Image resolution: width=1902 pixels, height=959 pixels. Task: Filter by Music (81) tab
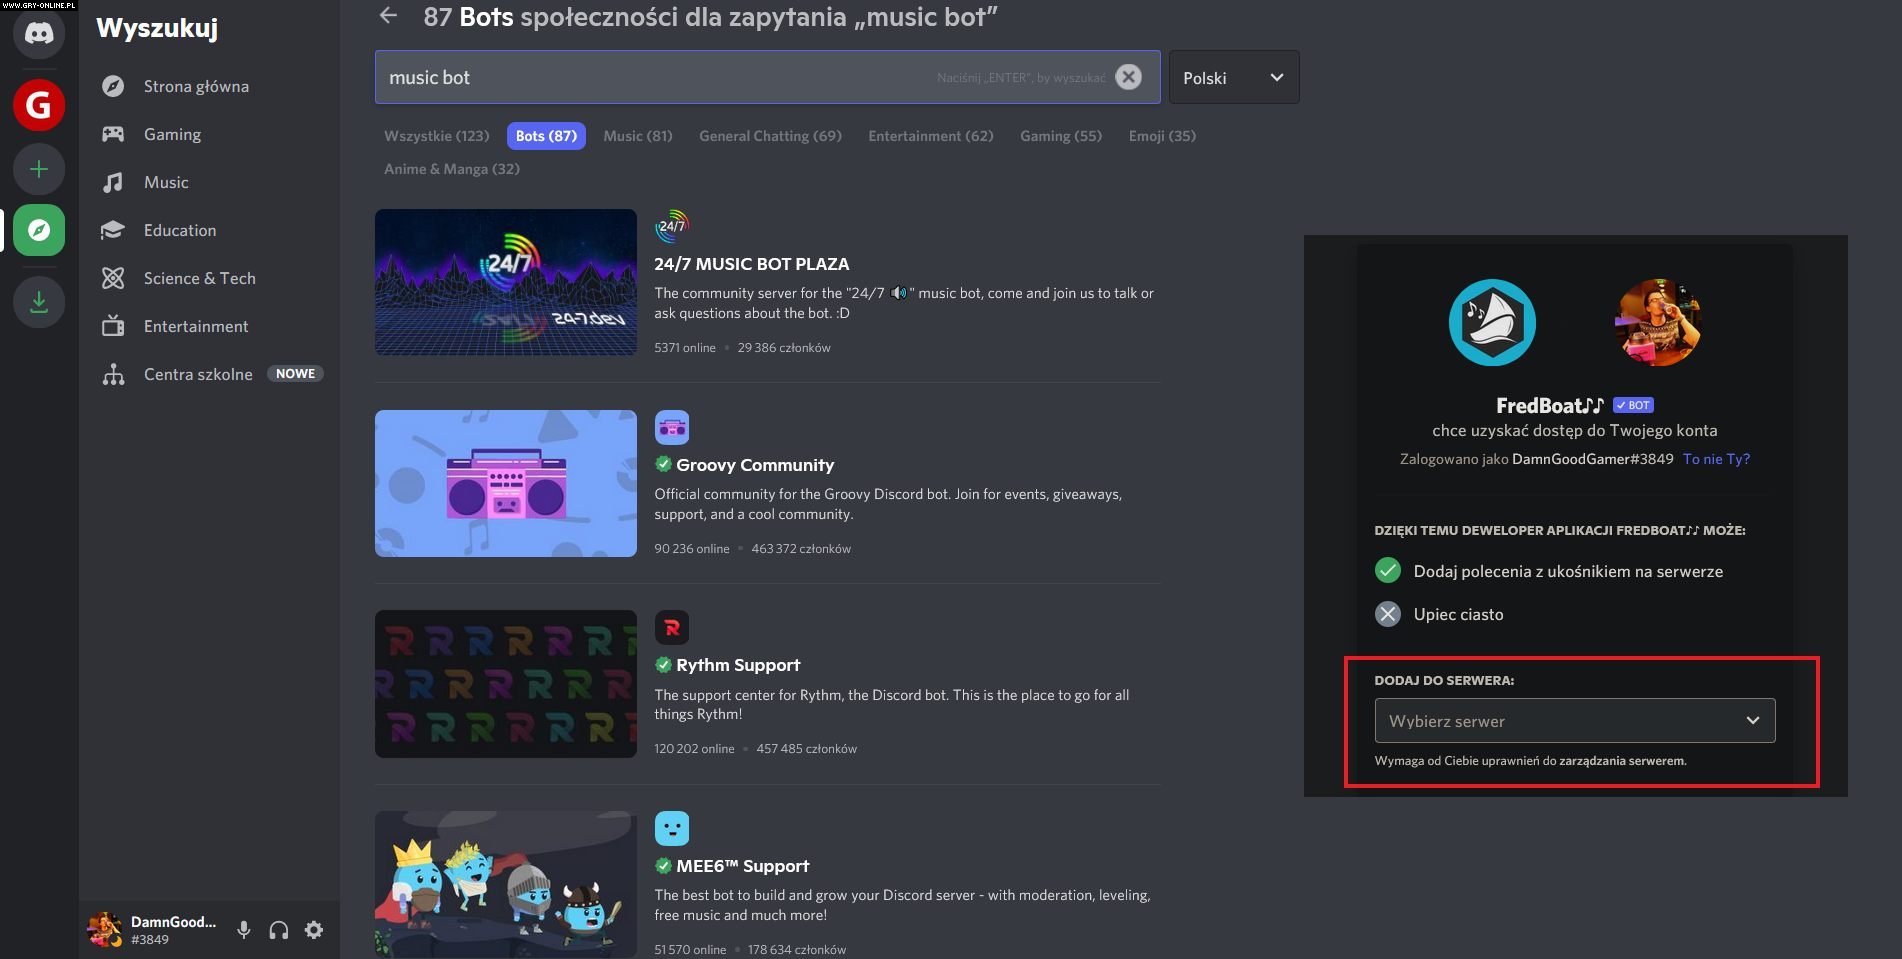(637, 136)
